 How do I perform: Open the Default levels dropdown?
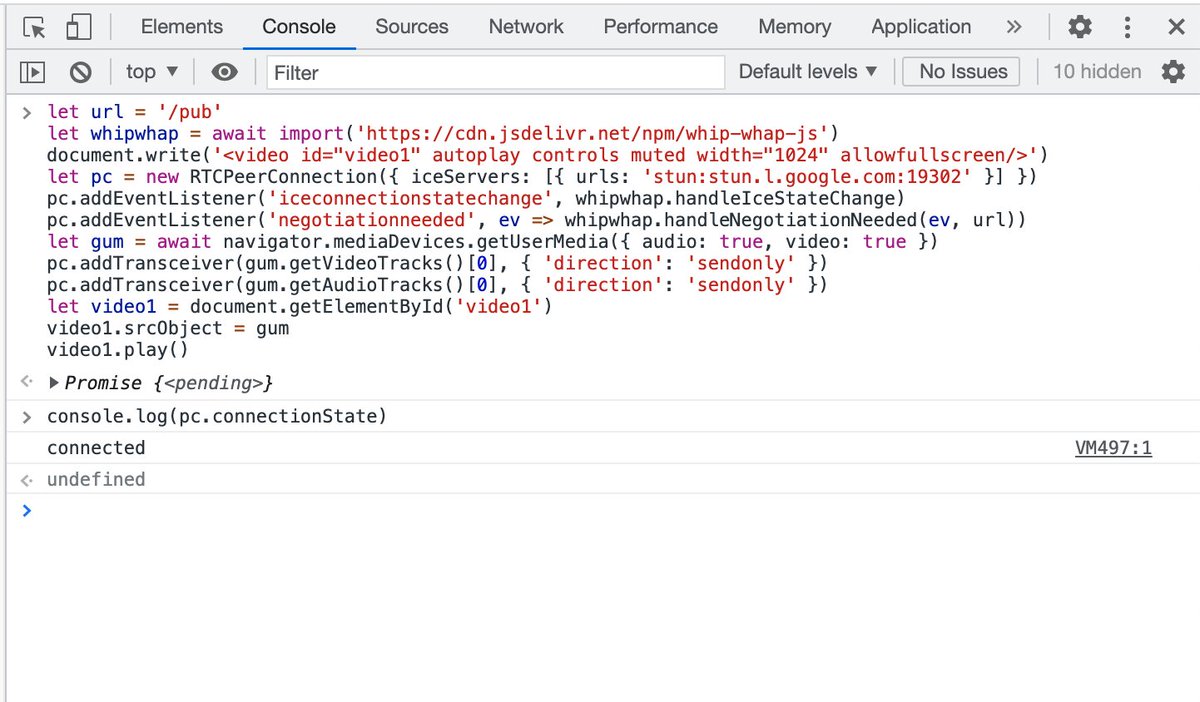coord(808,71)
